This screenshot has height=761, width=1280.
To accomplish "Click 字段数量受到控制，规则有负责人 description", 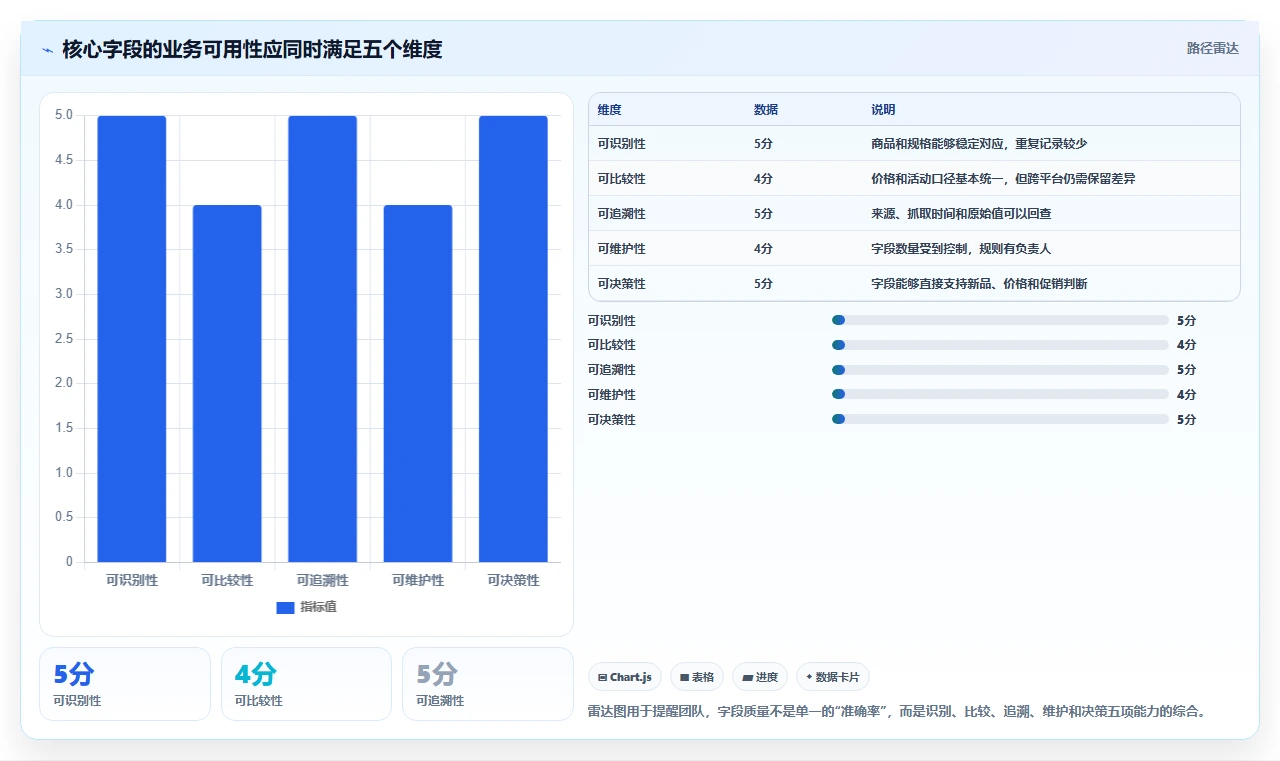I will 962,249.
